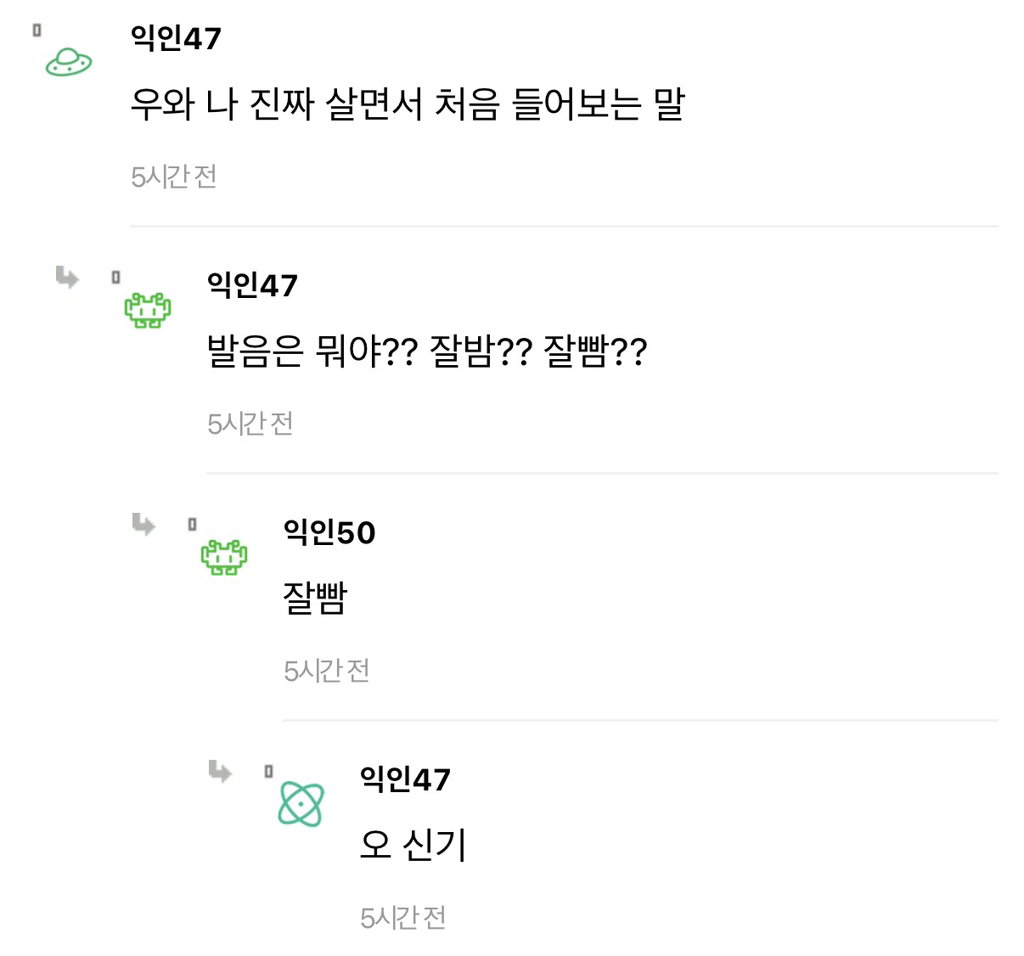Click the small badge above the atom avatar

coord(268,771)
